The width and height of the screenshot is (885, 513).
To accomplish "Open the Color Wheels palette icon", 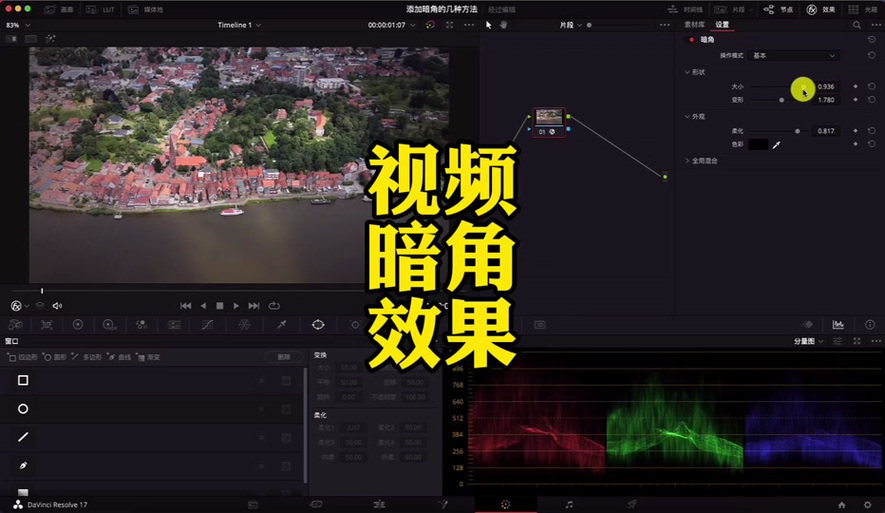I will 78,325.
